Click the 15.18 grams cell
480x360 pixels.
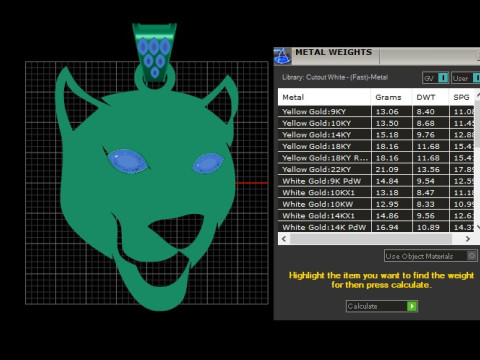391,135
